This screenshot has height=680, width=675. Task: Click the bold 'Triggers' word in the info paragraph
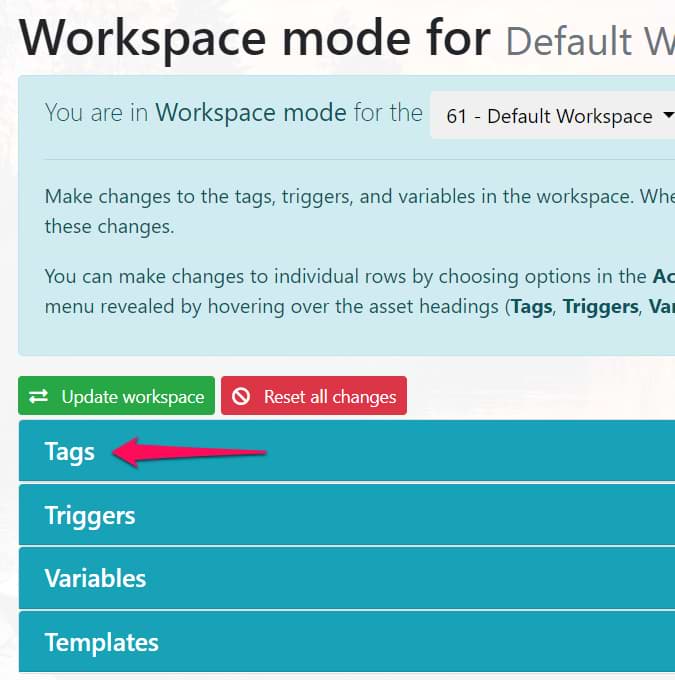(x=600, y=307)
